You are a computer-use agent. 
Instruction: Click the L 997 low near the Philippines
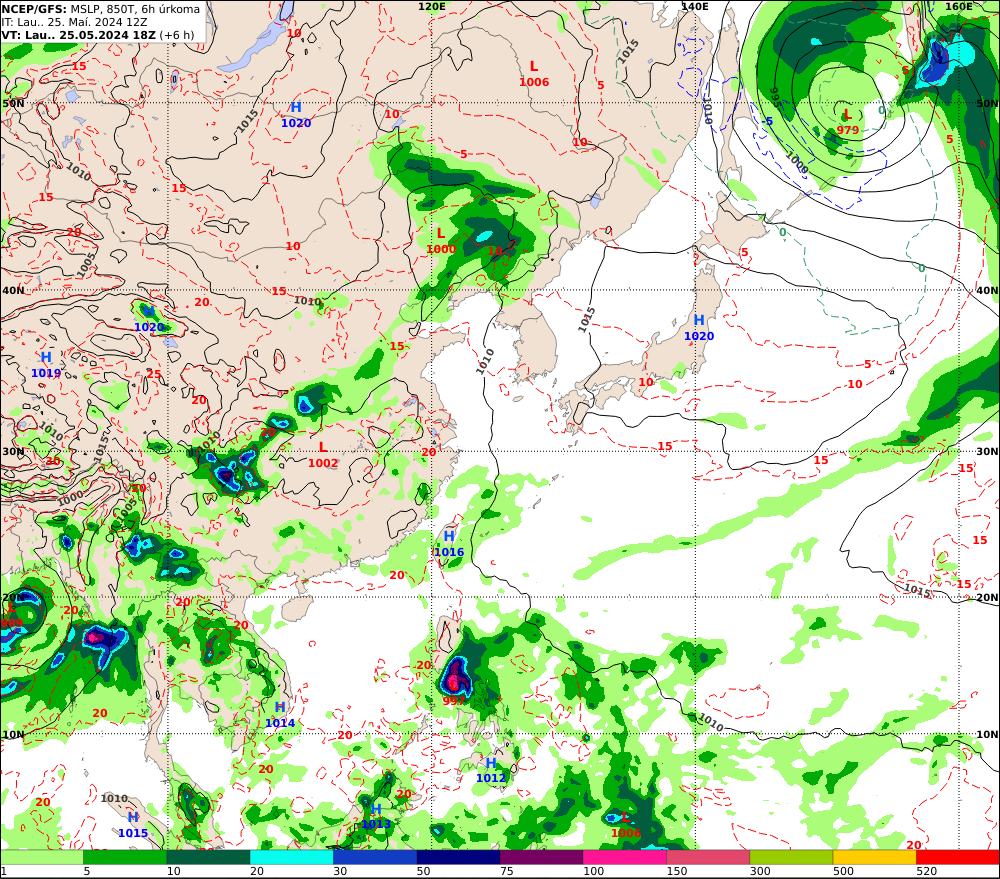click(454, 693)
